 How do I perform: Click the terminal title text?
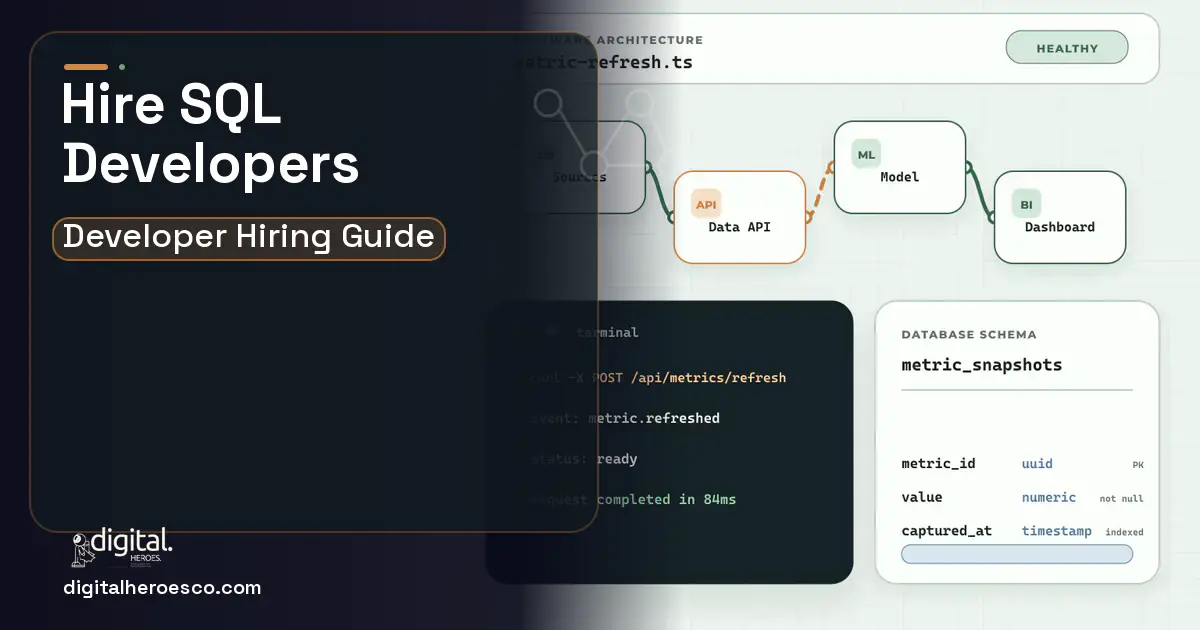(x=607, y=332)
